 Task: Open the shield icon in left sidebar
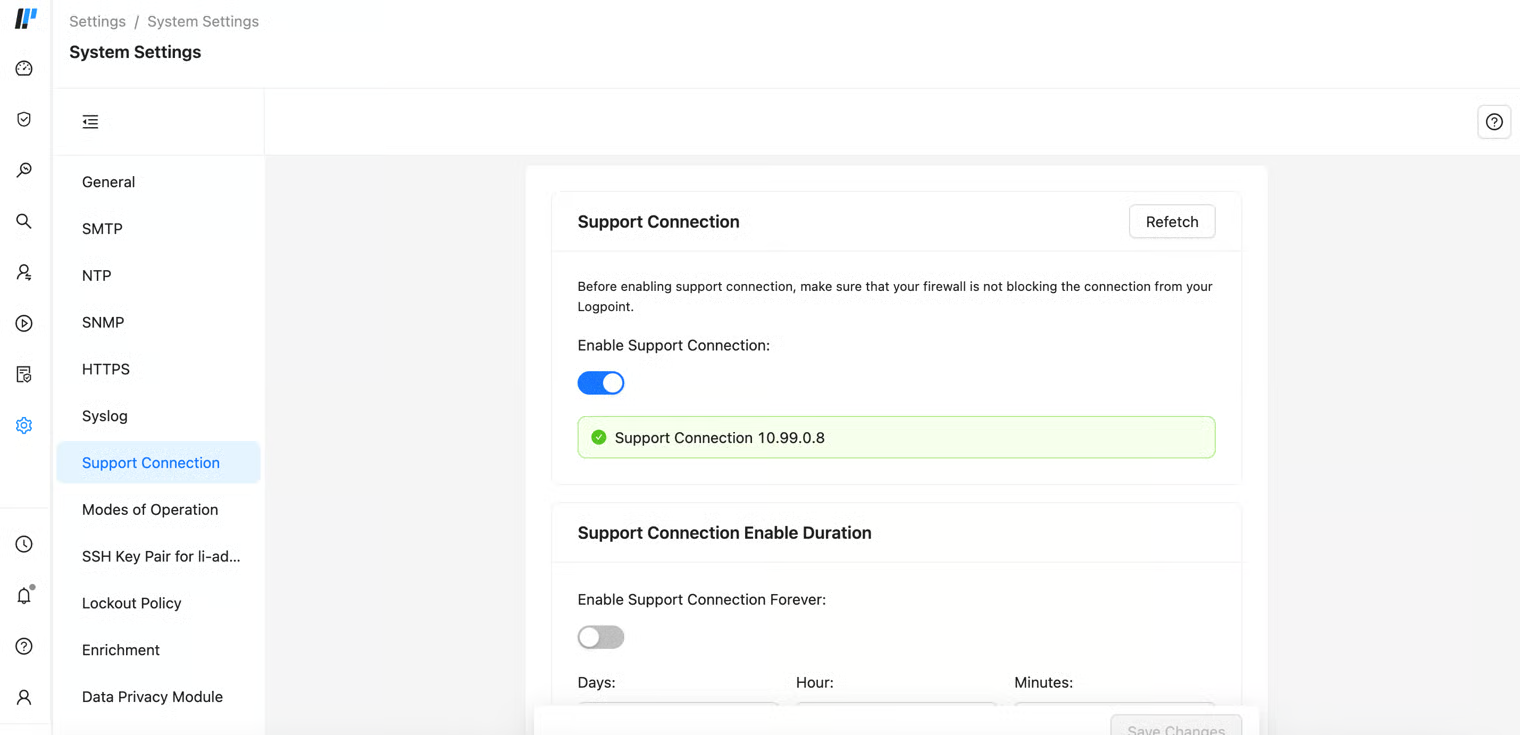coord(24,120)
